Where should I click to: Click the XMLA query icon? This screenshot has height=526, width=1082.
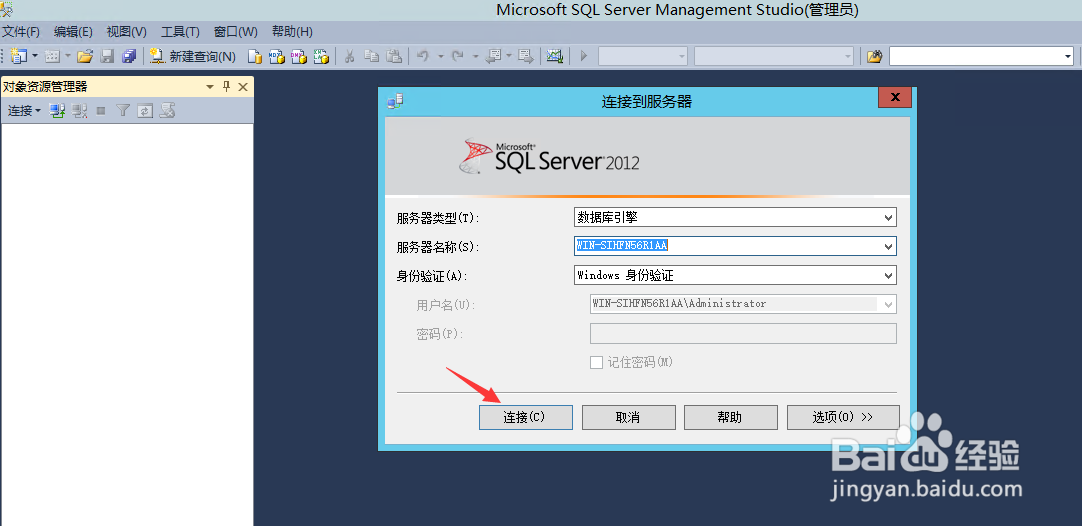point(321,57)
